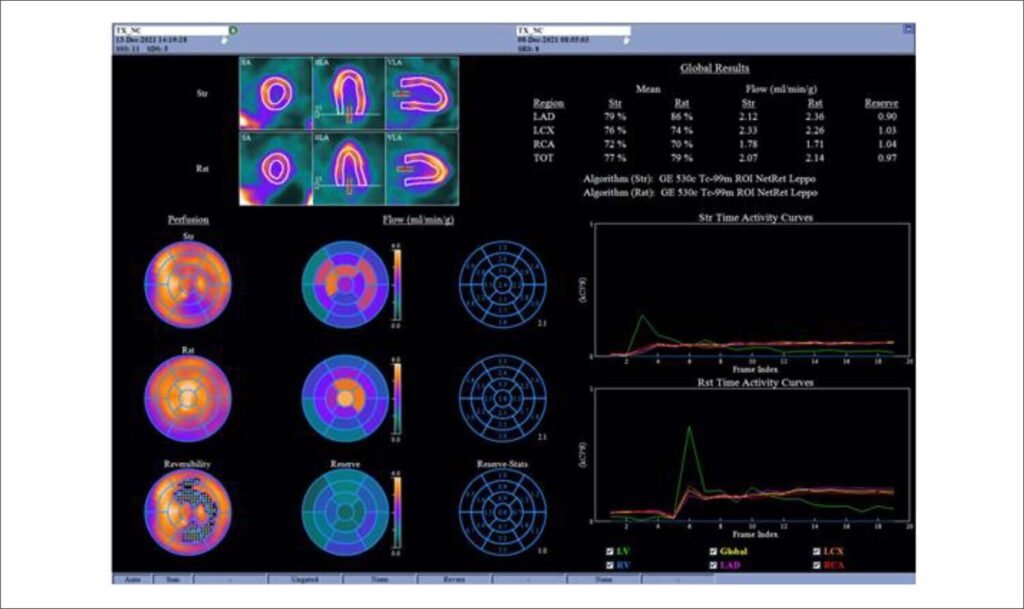Select the stress HLA slice image
Screen dimensions: 1024x609
[348, 93]
